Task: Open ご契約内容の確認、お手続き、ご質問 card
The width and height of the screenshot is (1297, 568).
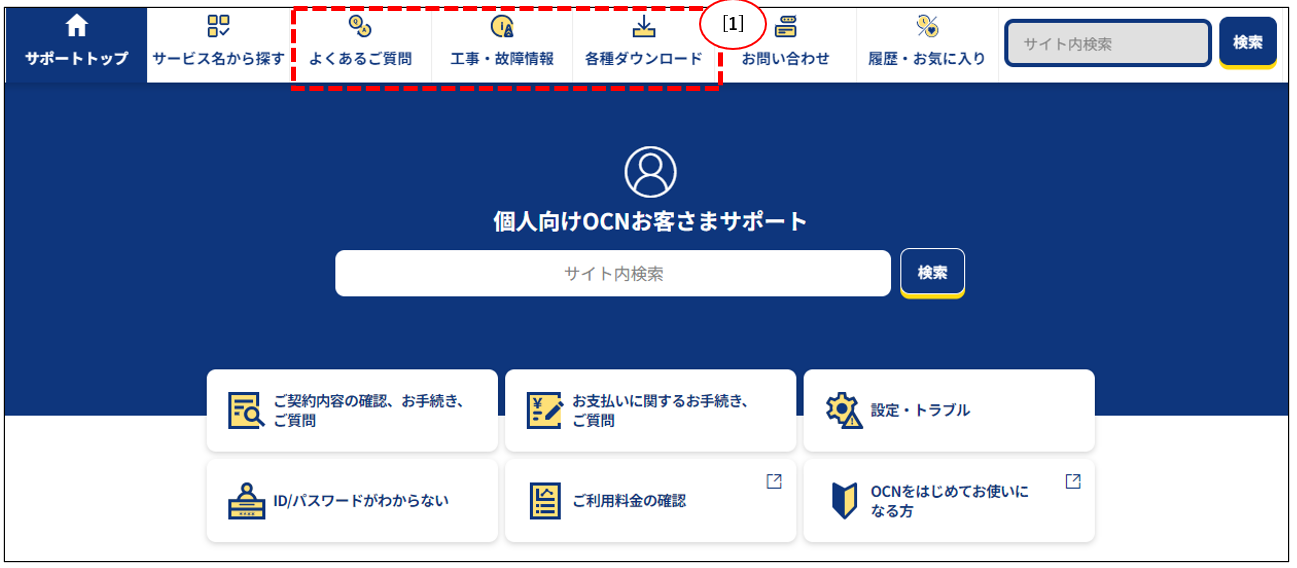Action: point(352,410)
